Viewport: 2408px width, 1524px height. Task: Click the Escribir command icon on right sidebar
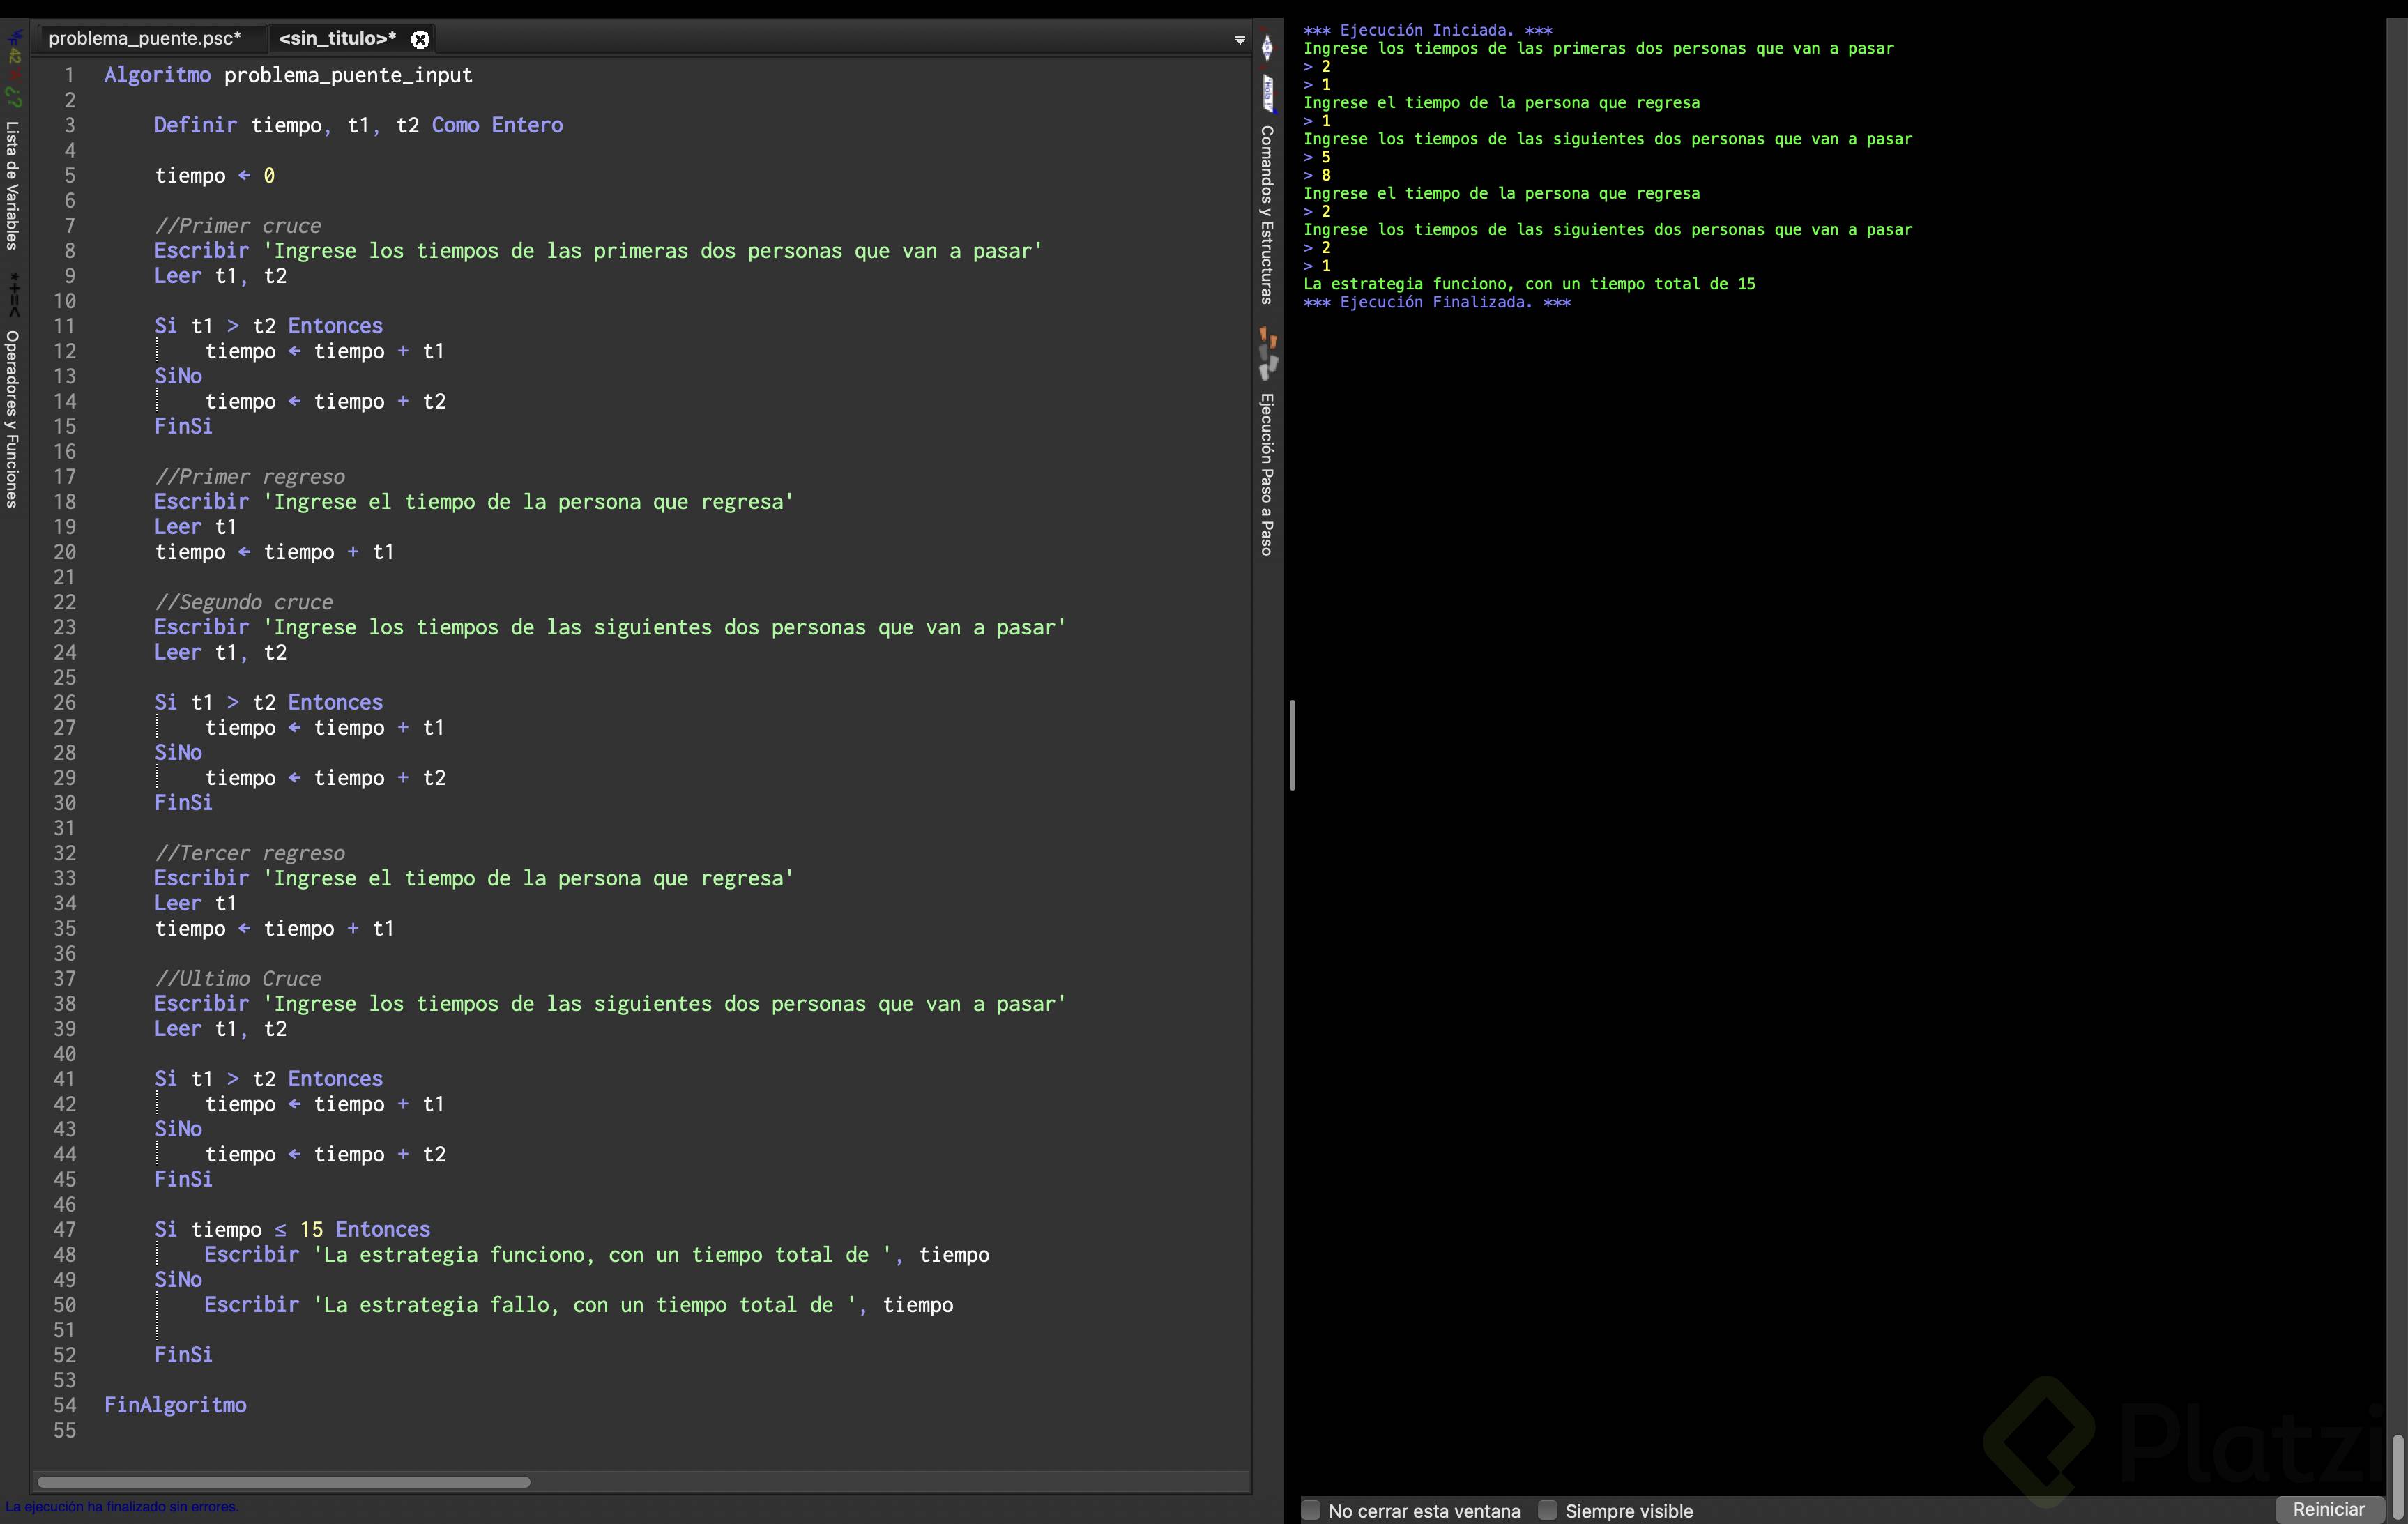pyautogui.click(x=1267, y=93)
